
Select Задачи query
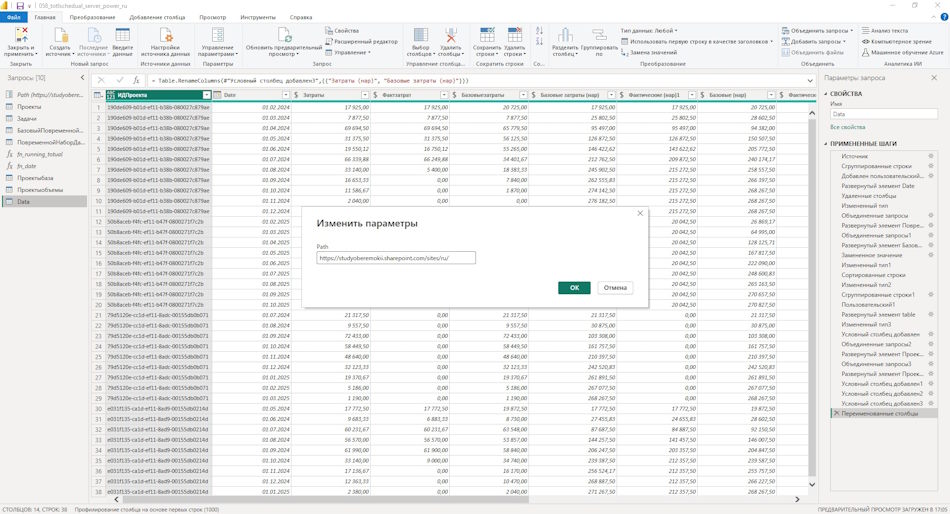click(x=27, y=119)
